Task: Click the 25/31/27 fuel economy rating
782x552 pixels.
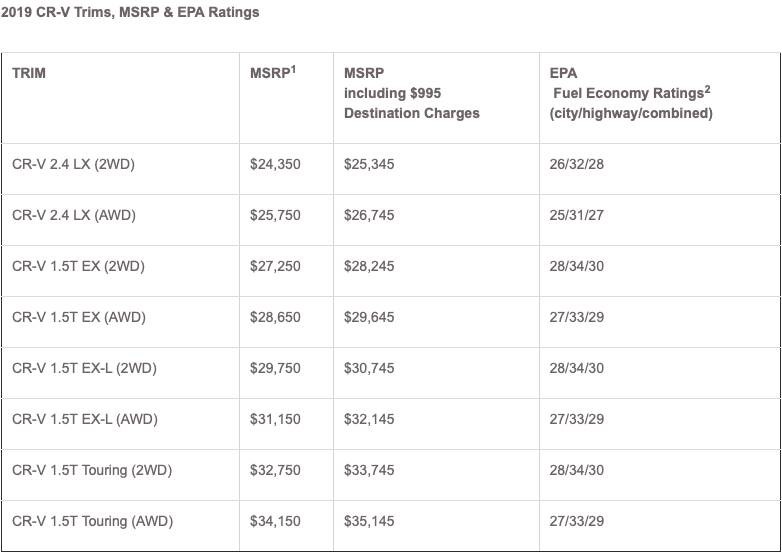Action: tap(577, 215)
